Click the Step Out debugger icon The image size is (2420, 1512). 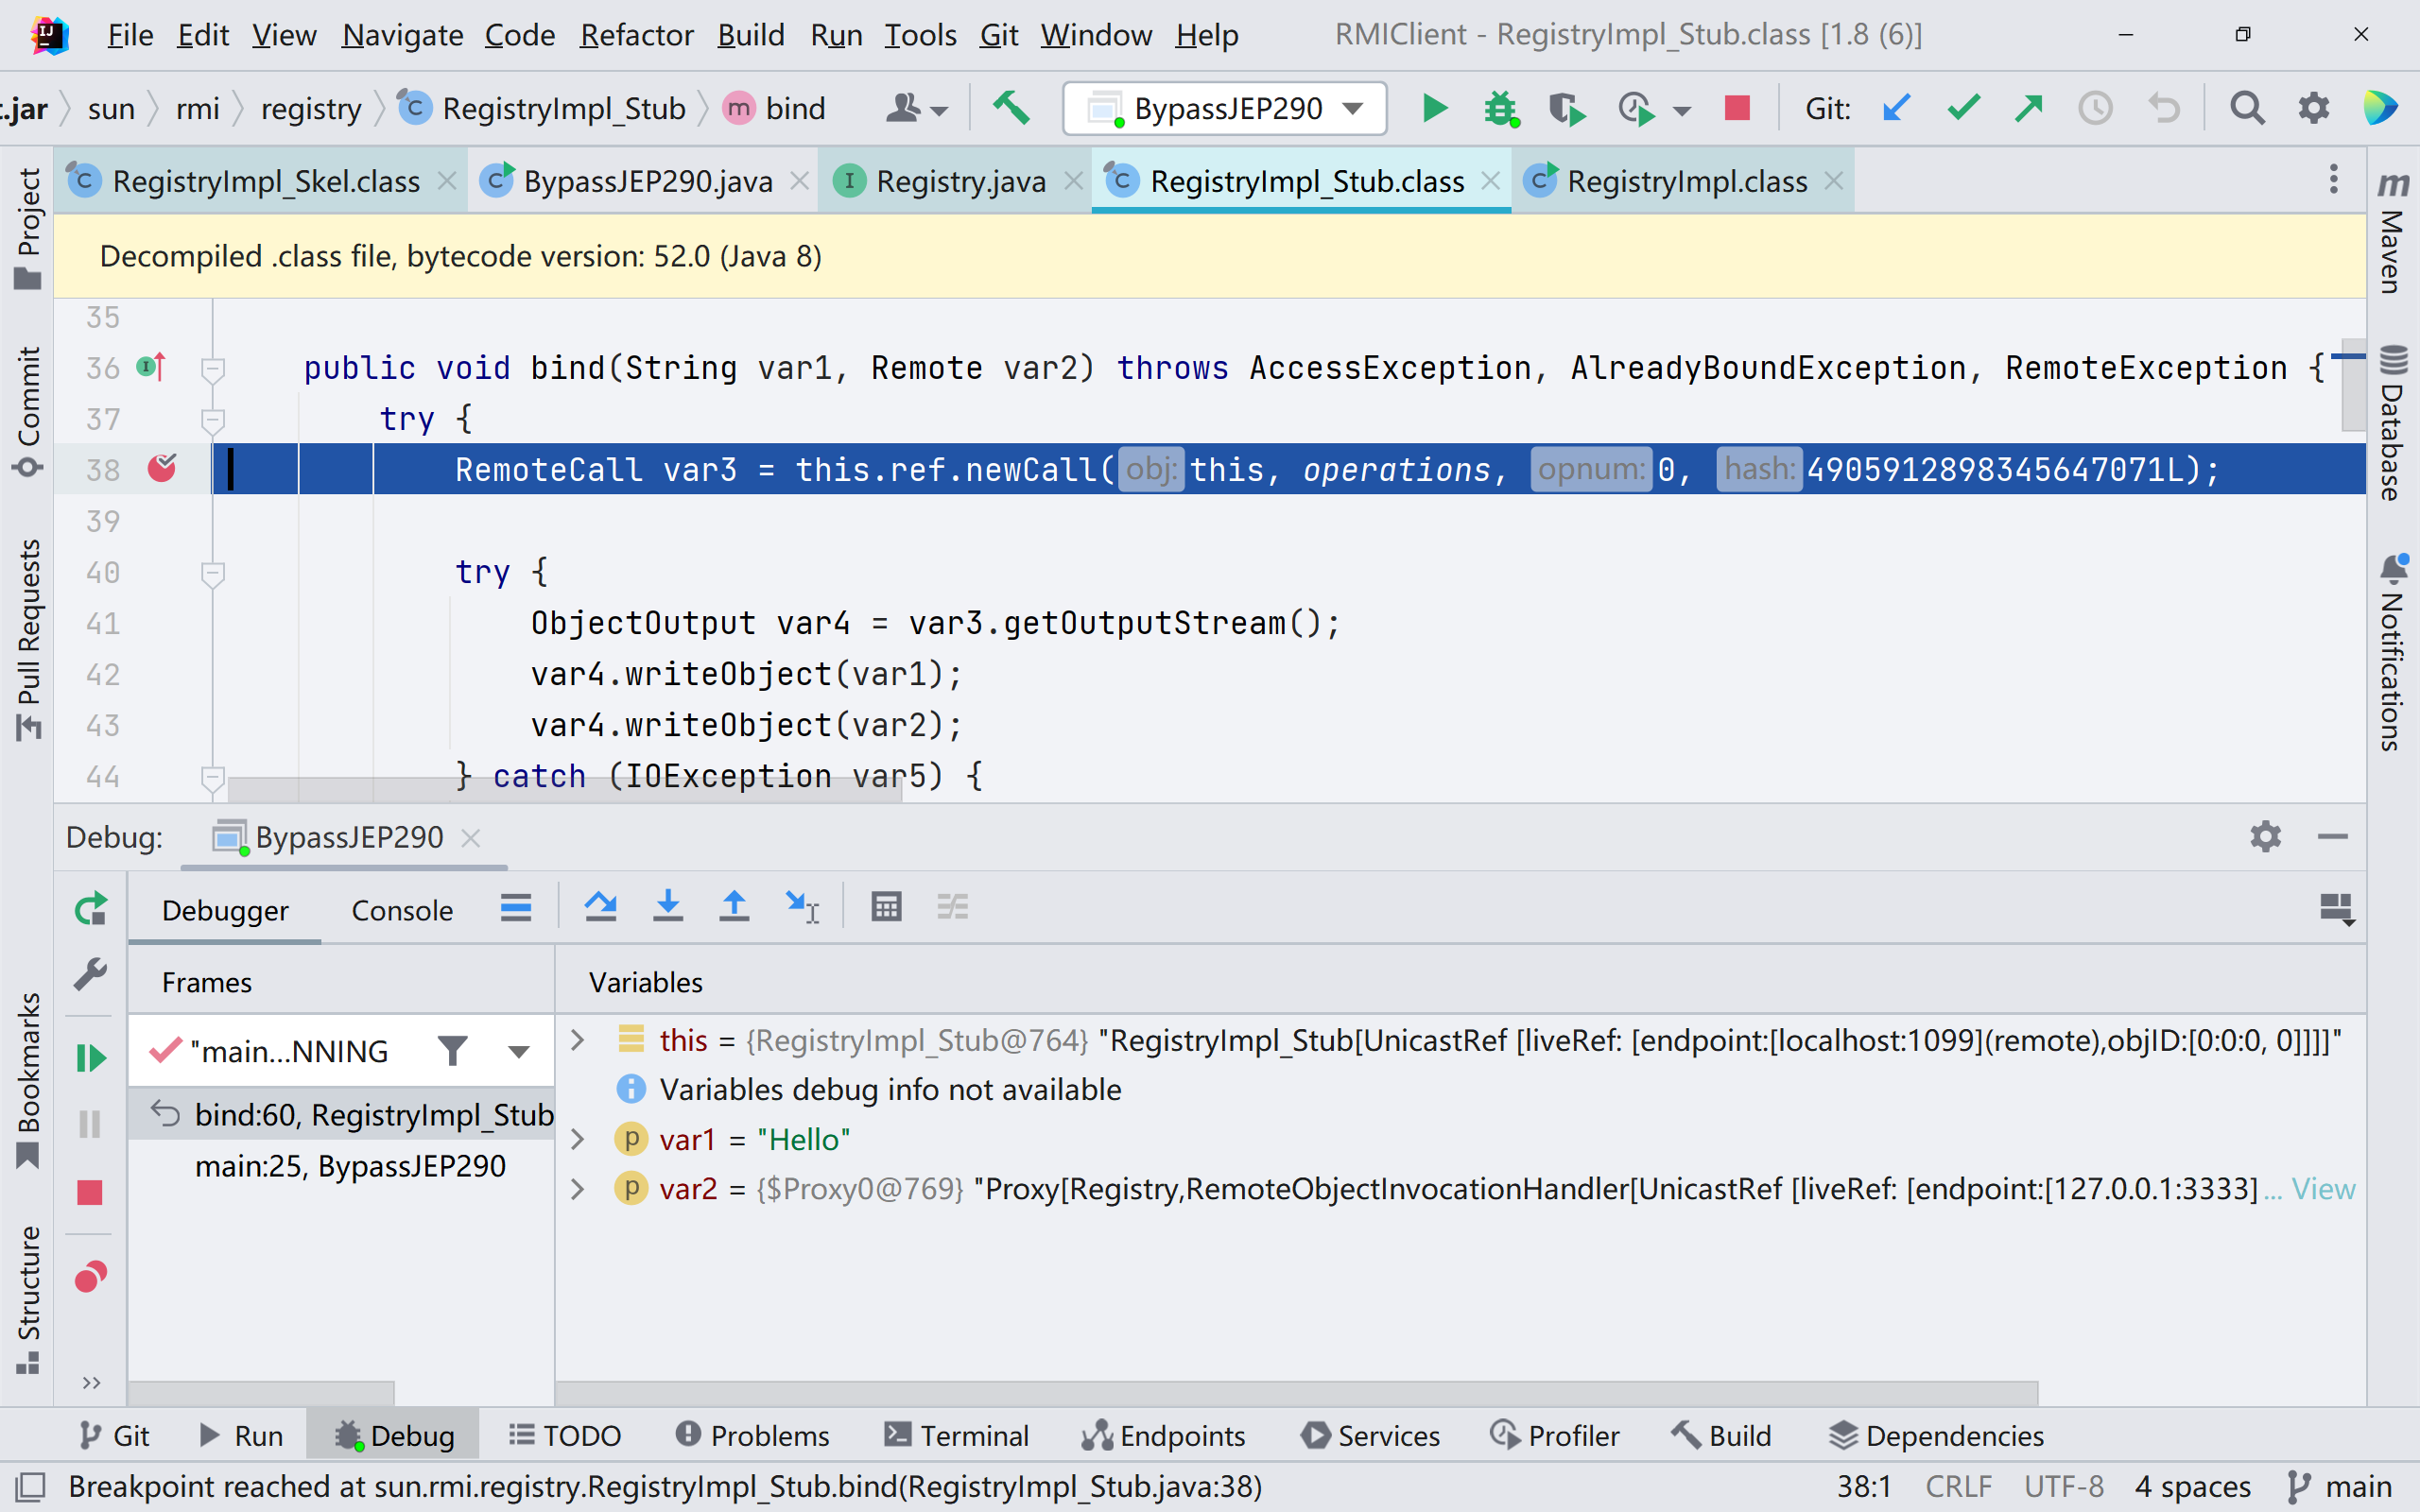(x=734, y=908)
